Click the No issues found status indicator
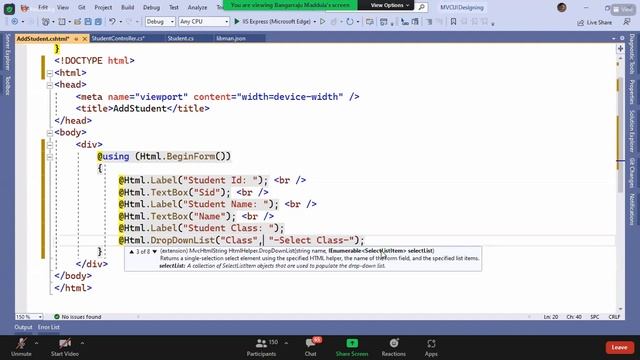This screenshot has height=360, width=640. [x=78, y=317]
